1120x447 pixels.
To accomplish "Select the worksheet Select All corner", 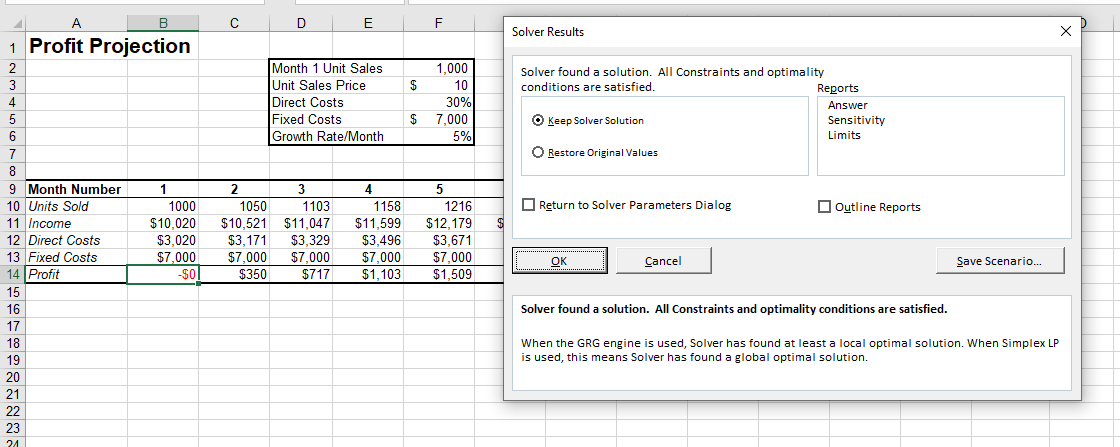I will click(12, 24).
